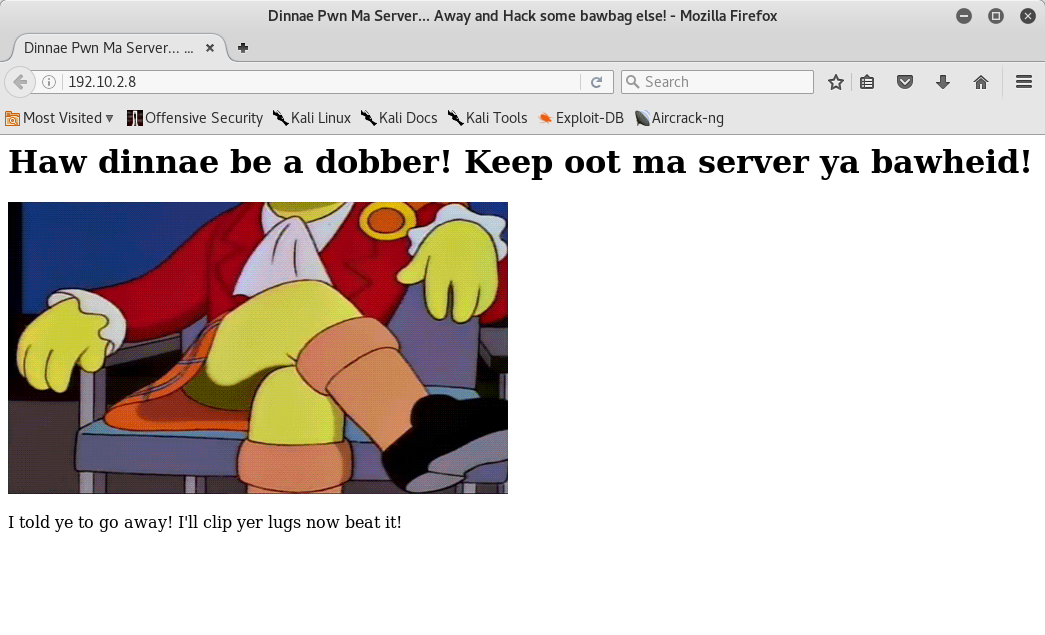Click the Back navigation arrow

(x=19, y=82)
